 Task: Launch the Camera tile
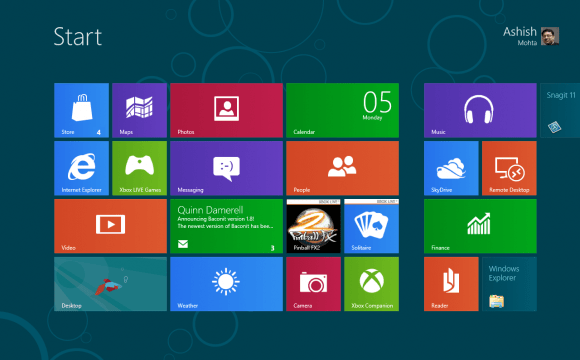[x=314, y=284]
